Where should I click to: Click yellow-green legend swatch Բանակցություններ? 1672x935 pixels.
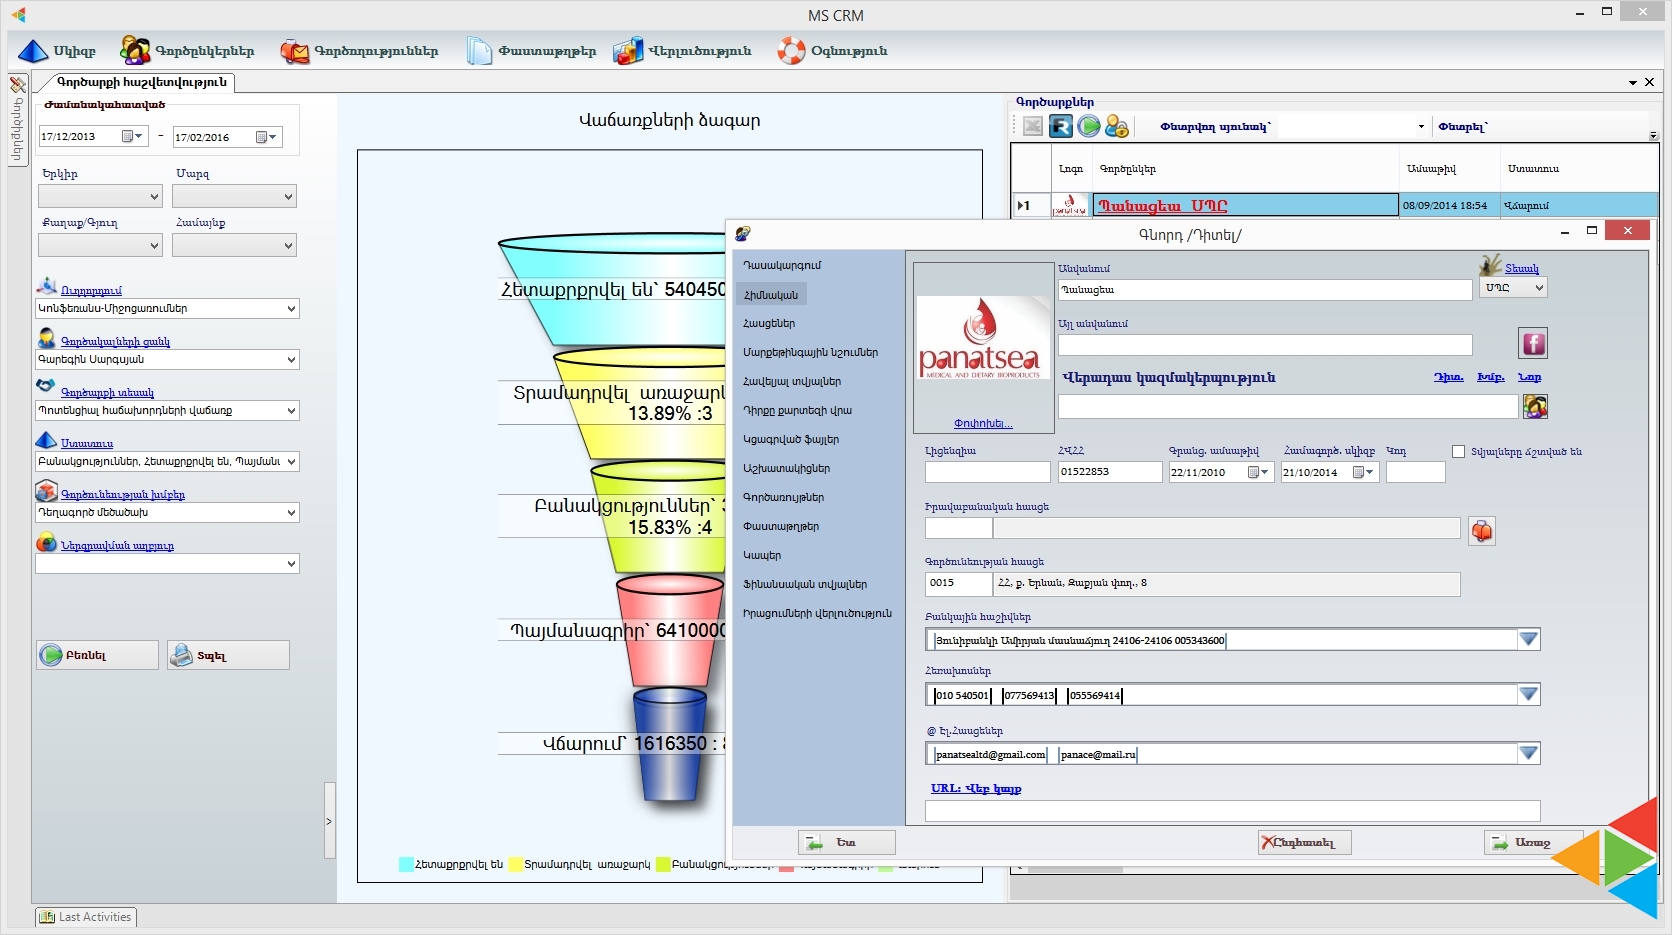pyautogui.click(x=663, y=864)
